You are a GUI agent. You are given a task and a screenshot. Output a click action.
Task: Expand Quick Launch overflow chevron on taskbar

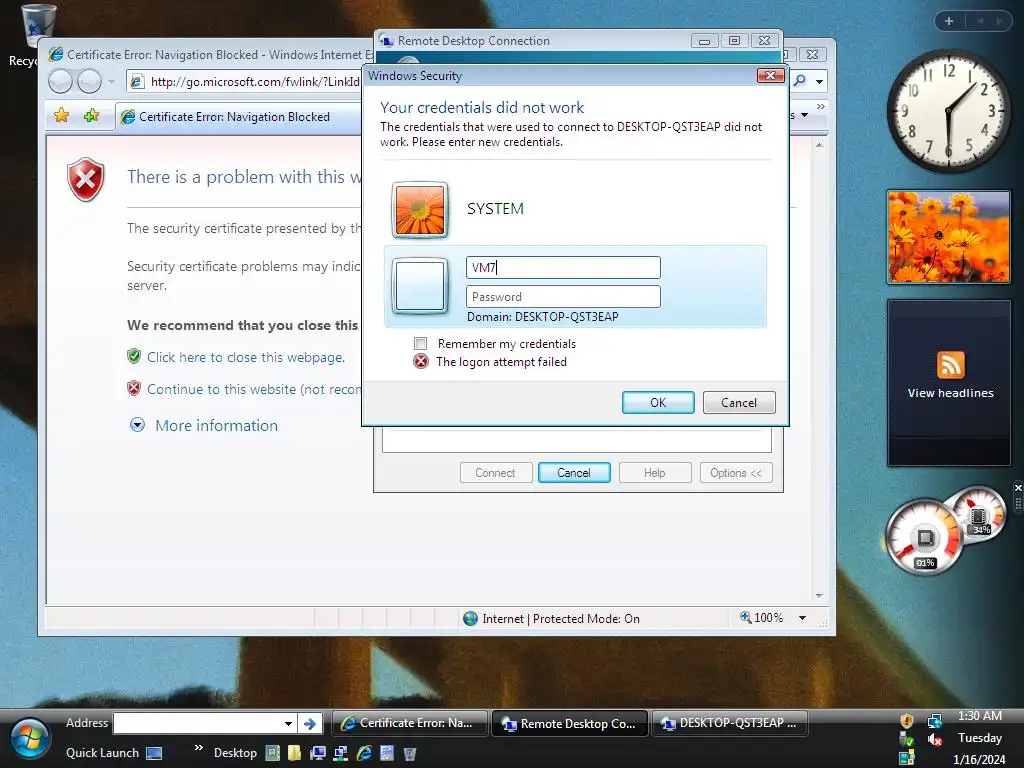tap(199, 747)
